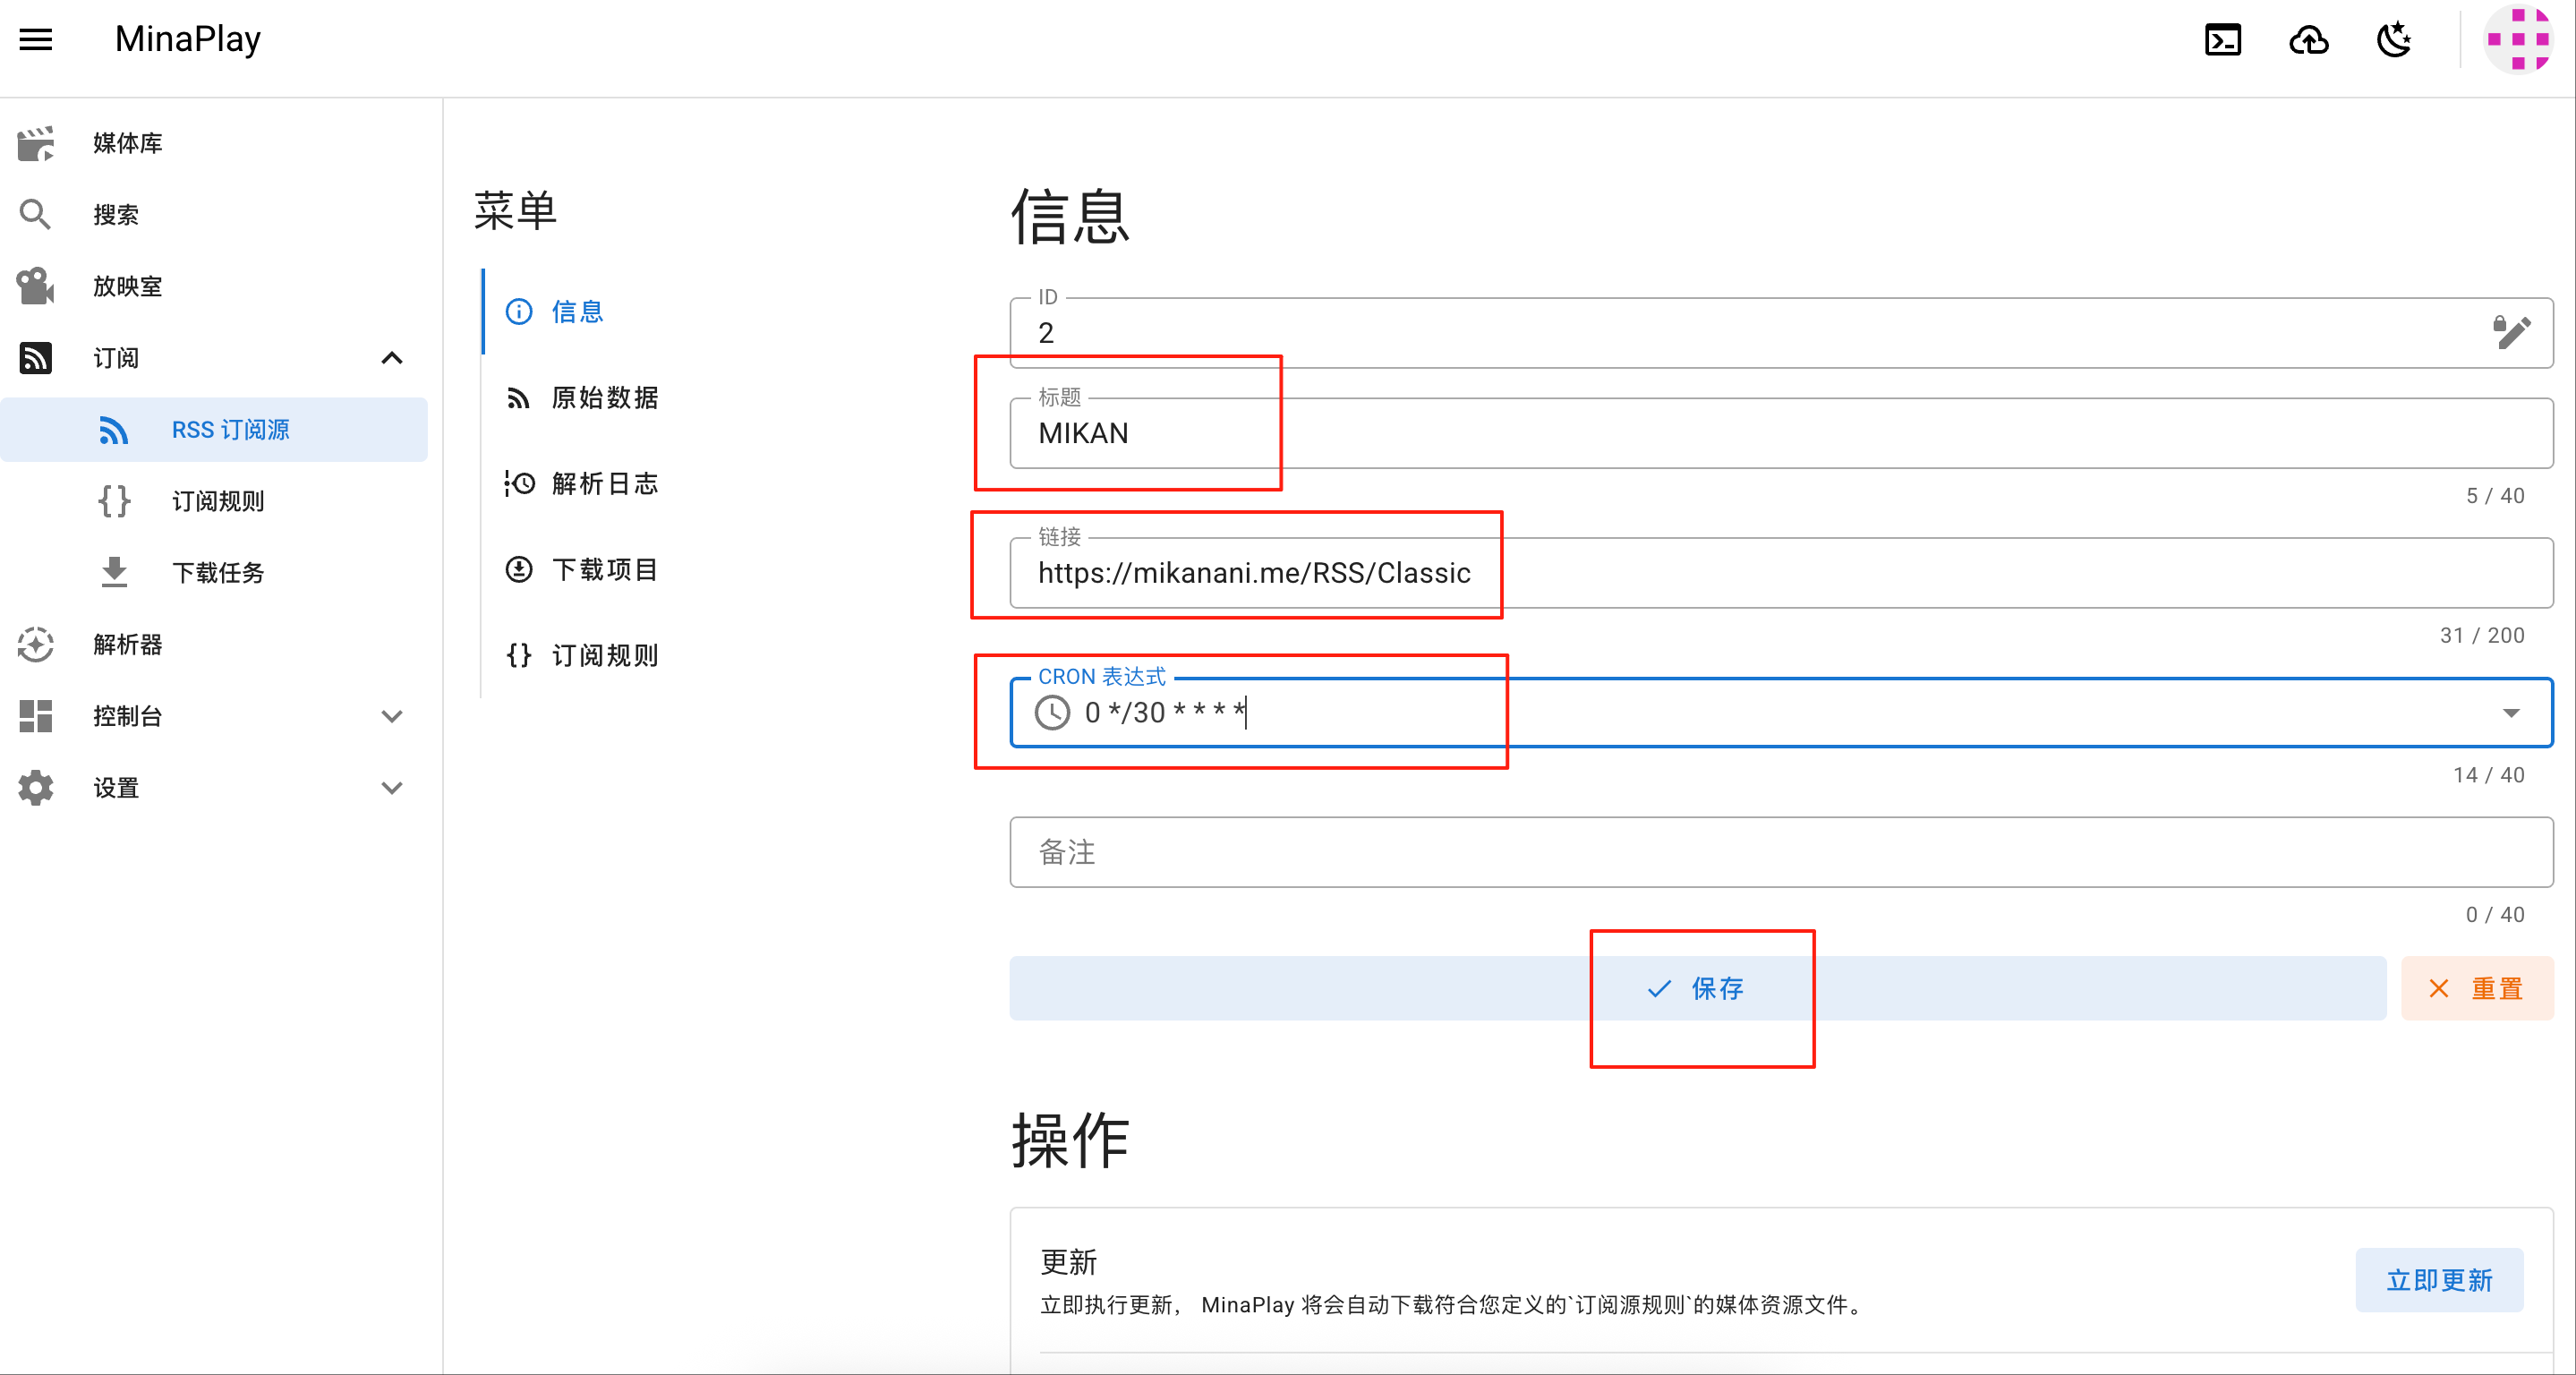Open the terminal console icon
This screenshot has height=1375, width=2576.
[x=2222, y=40]
